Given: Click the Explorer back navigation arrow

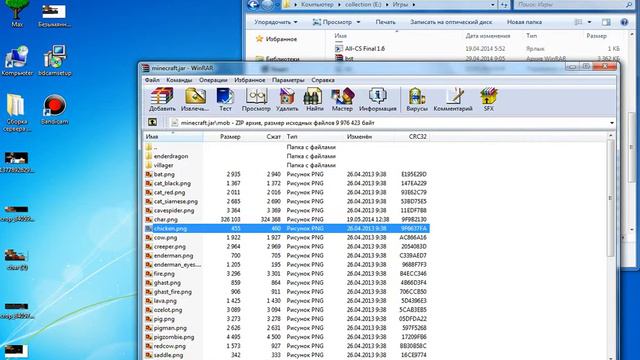Looking at the screenshot, I should [x=253, y=4].
